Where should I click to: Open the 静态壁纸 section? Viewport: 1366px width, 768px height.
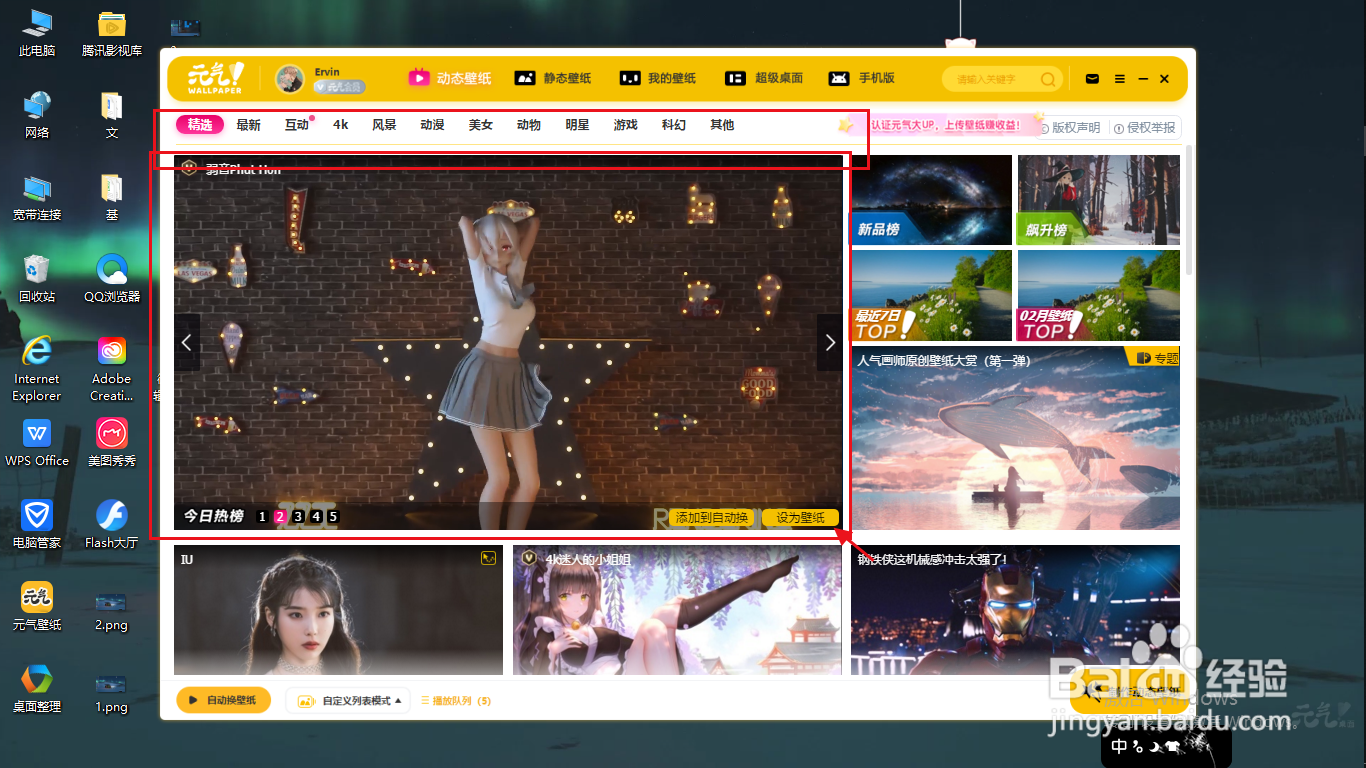coord(553,78)
